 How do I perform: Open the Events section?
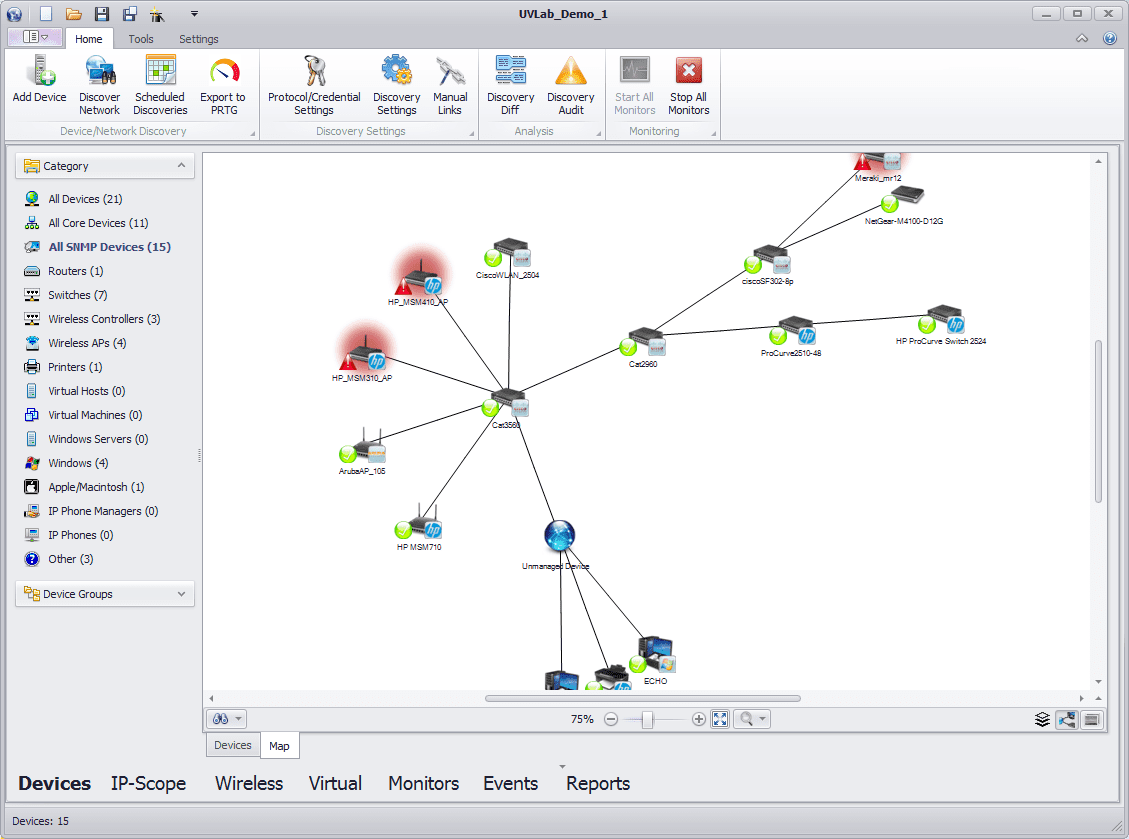(x=510, y=783)
